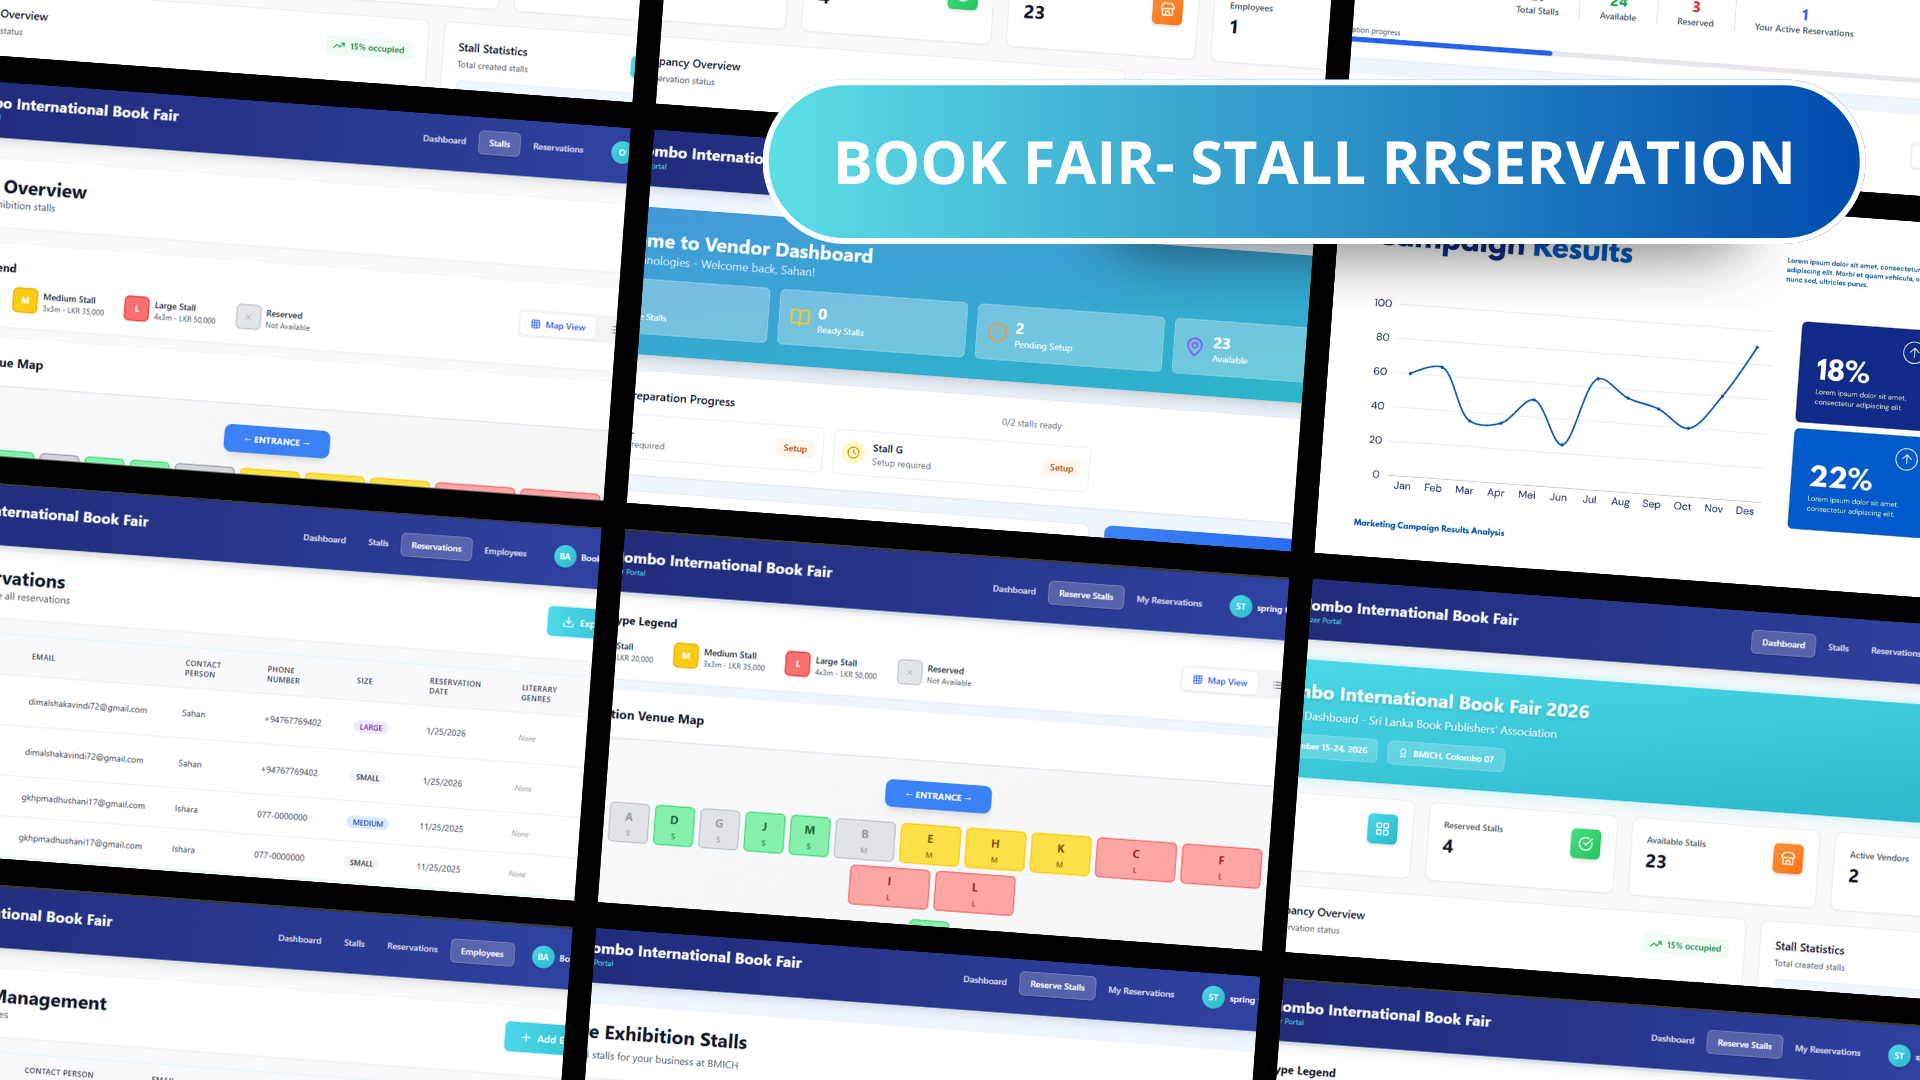The width and height of the screenshot is (1920, 1080).
Task: Toggle reserved stall C on the venue map
Action: tap(1135, 857)
